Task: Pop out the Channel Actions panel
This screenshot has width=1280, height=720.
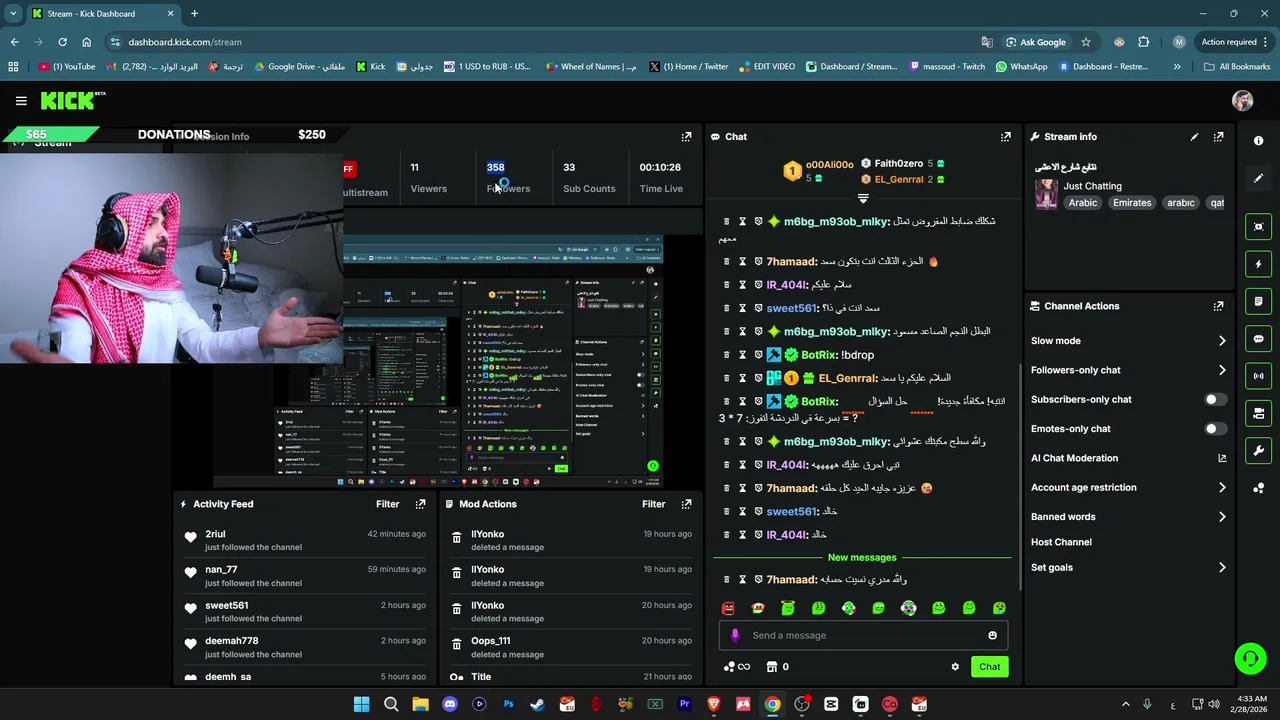Action: 1218,306
